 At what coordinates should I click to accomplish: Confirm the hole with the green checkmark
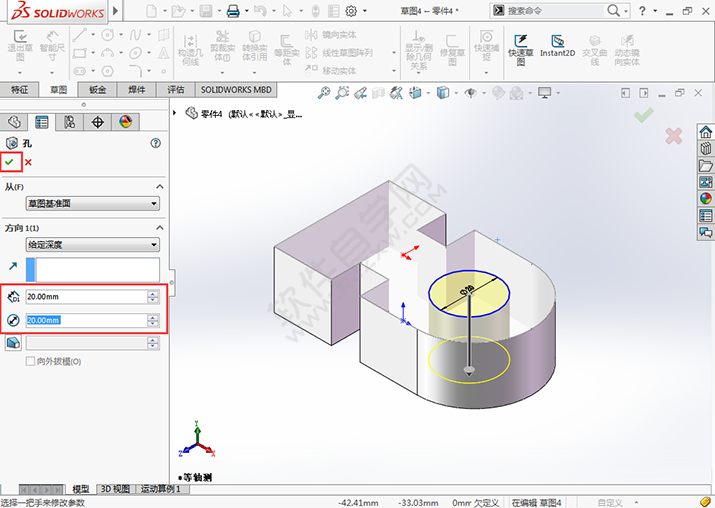[x=10, y=162]
